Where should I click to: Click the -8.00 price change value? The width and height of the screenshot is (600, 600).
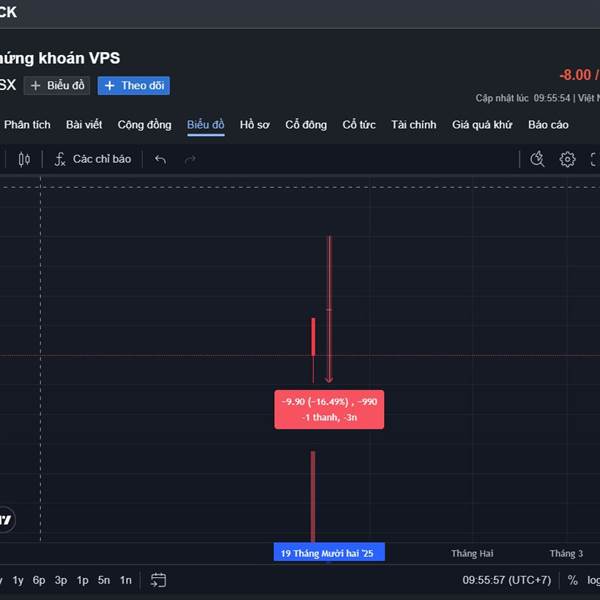[x=575, y=75]
